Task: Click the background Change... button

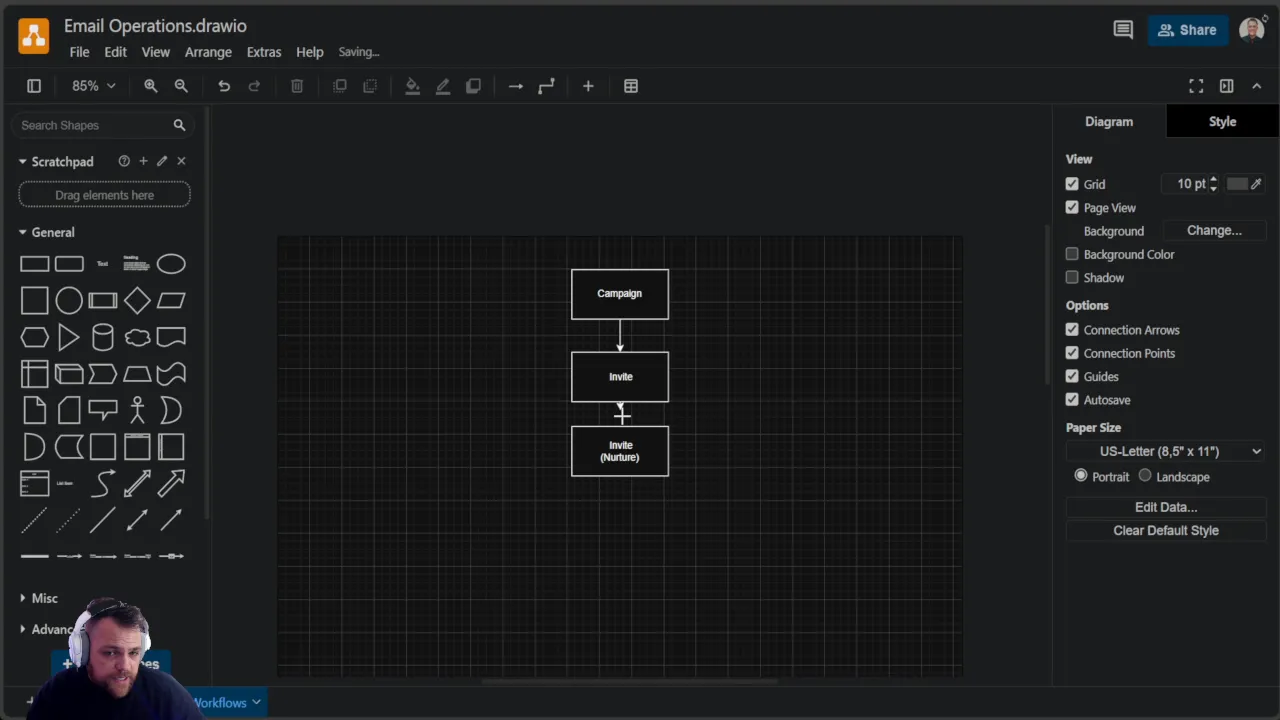Action: click(1214, 230)
